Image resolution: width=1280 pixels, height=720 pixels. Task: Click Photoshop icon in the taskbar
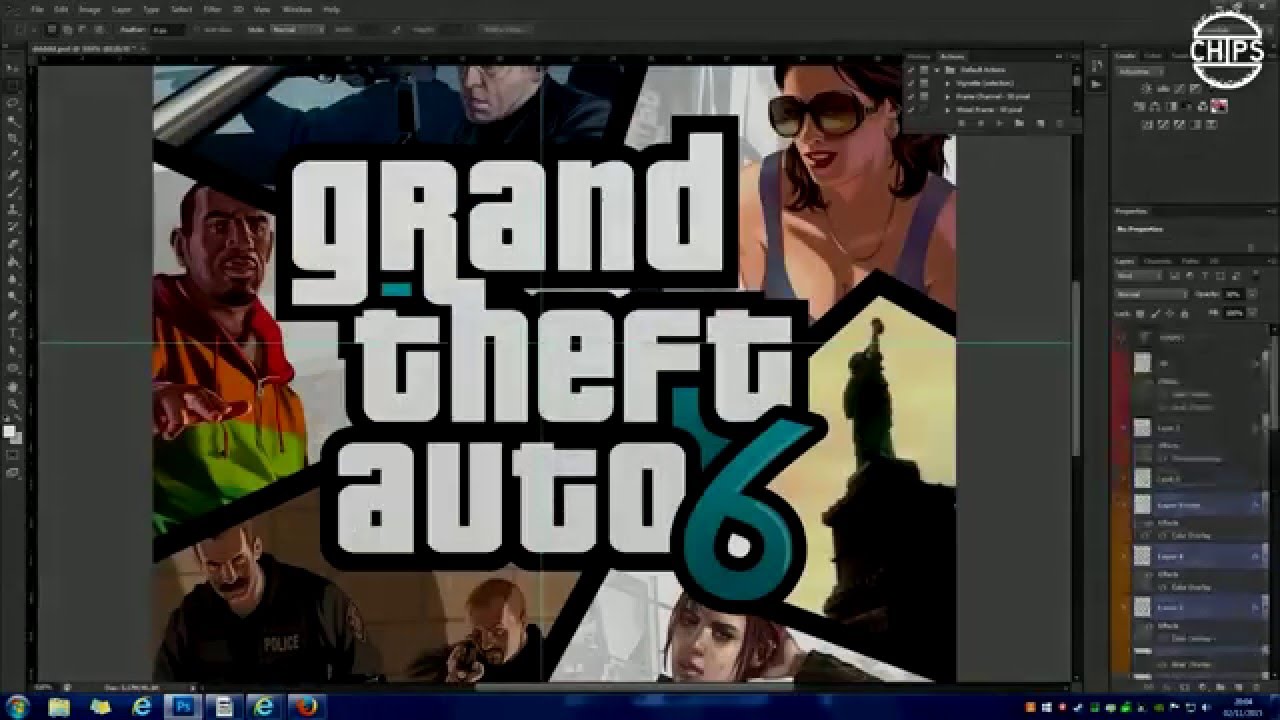183,707
